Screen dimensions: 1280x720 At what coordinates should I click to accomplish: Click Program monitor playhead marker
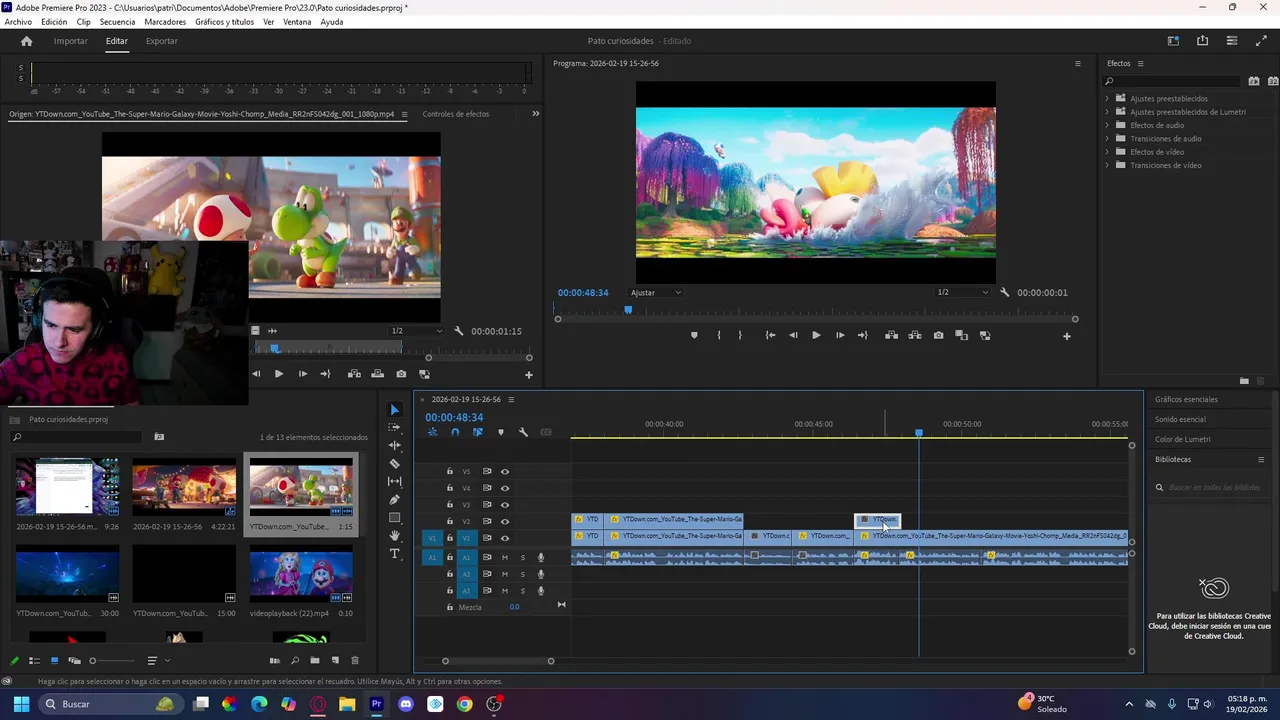628,310
